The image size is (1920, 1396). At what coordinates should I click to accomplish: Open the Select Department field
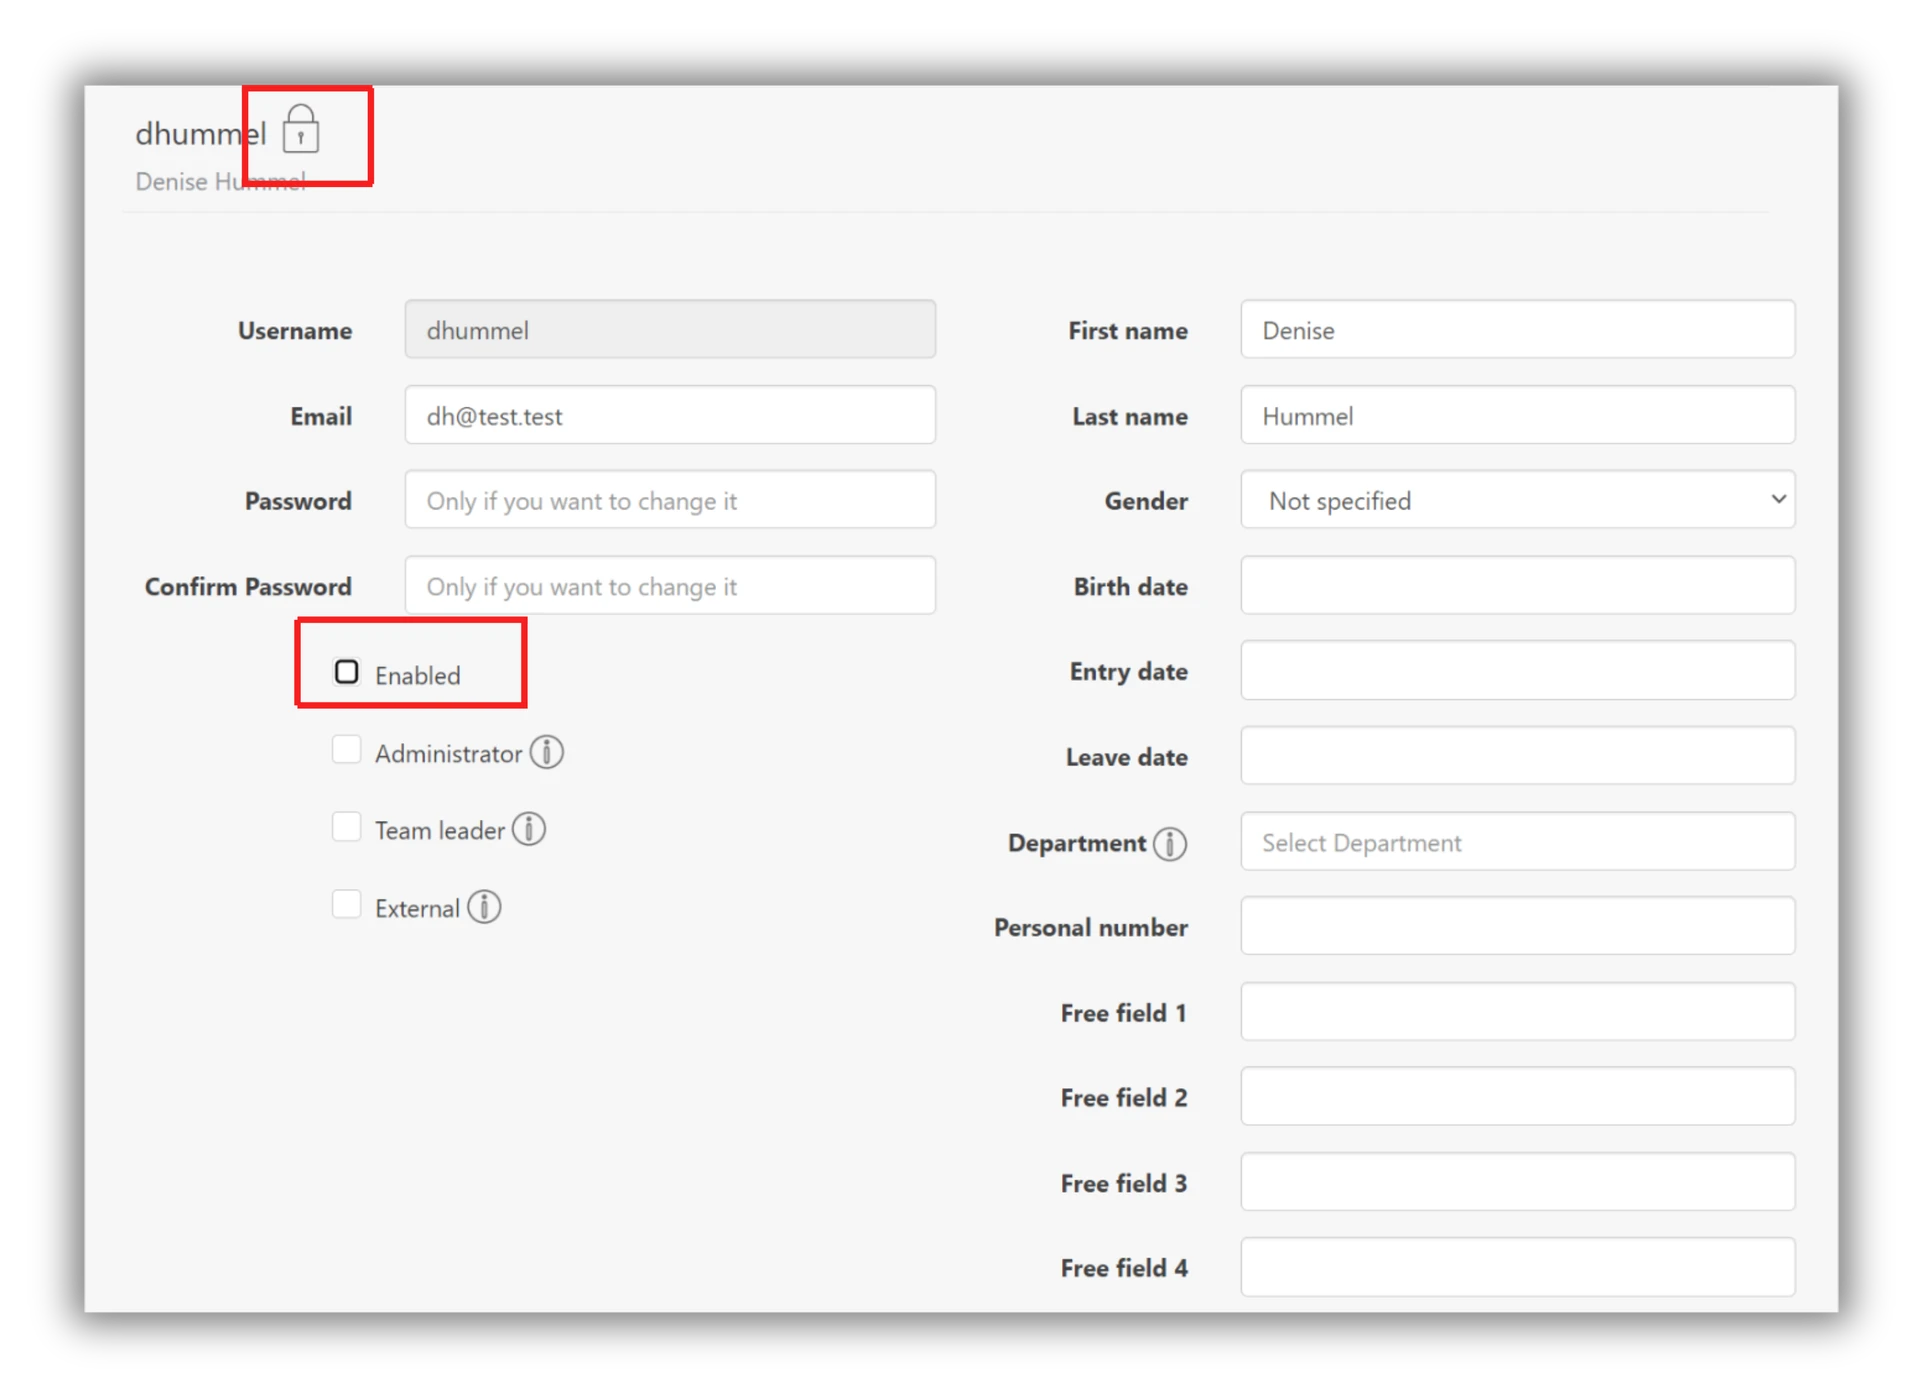click(x=1516, y=842)
